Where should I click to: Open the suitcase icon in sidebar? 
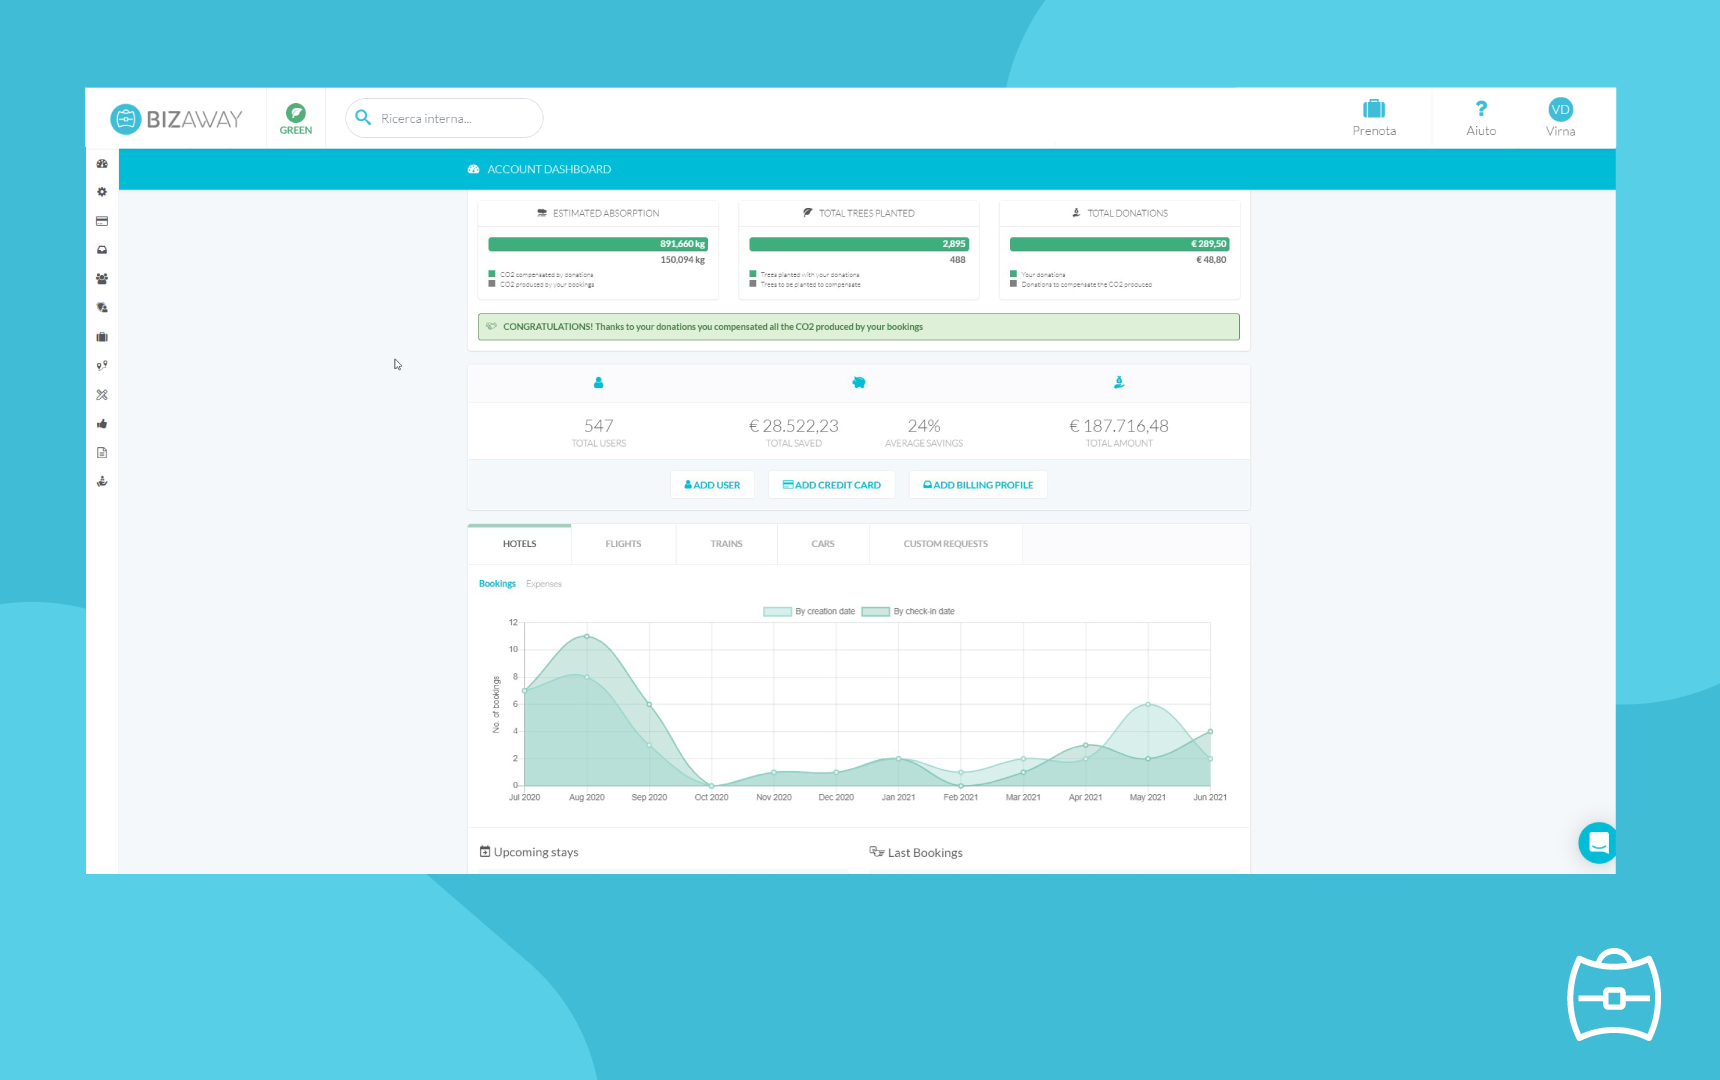(x=102, y=337)
